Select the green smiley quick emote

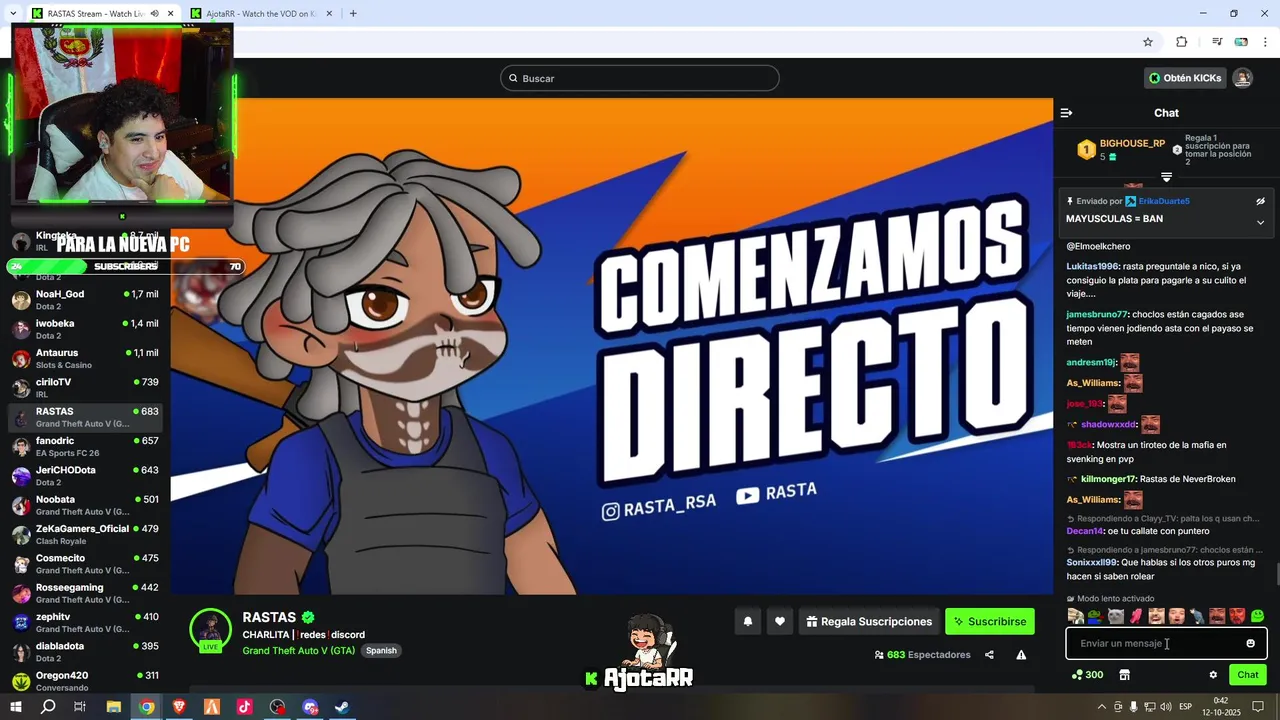pos(1257,616)
